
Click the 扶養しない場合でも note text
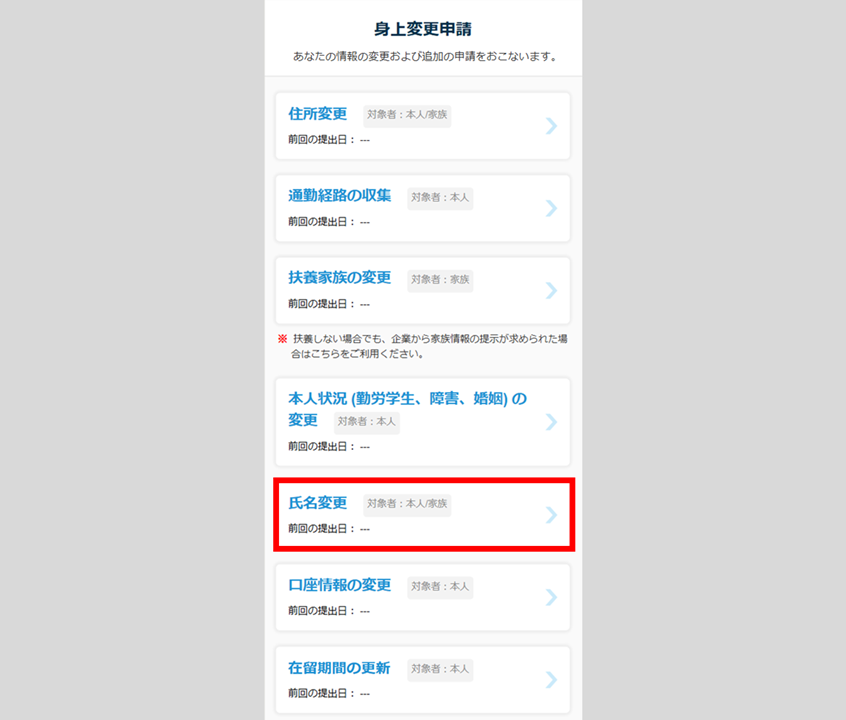pyautogui.click(x=423, y=346)
